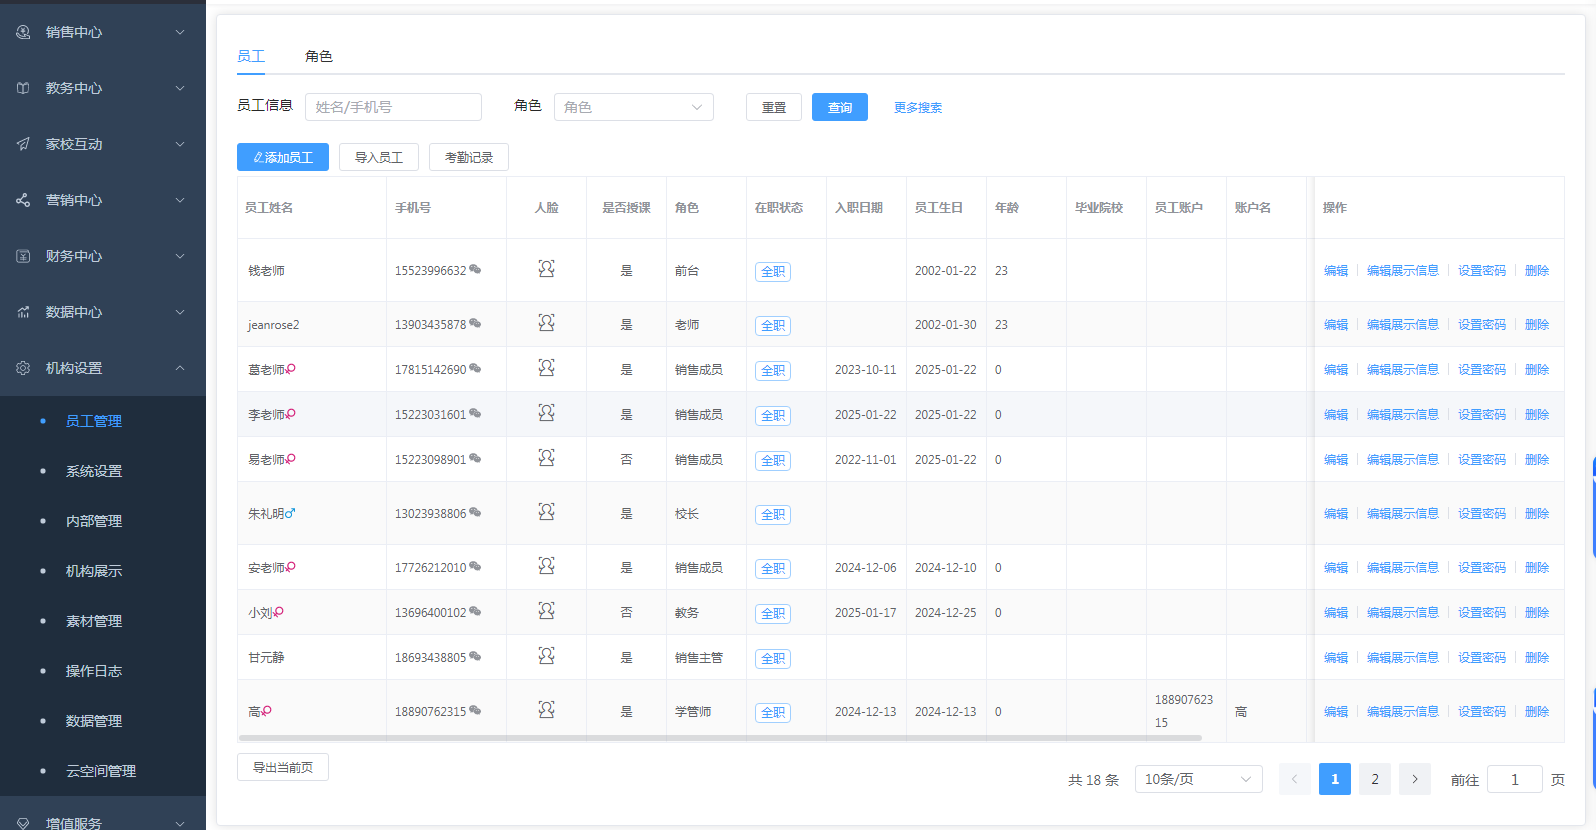Click WeChat icon beside 18890762315
Image resolution: width=1596 pixels, height=830 pixels.
coord(475,711)
